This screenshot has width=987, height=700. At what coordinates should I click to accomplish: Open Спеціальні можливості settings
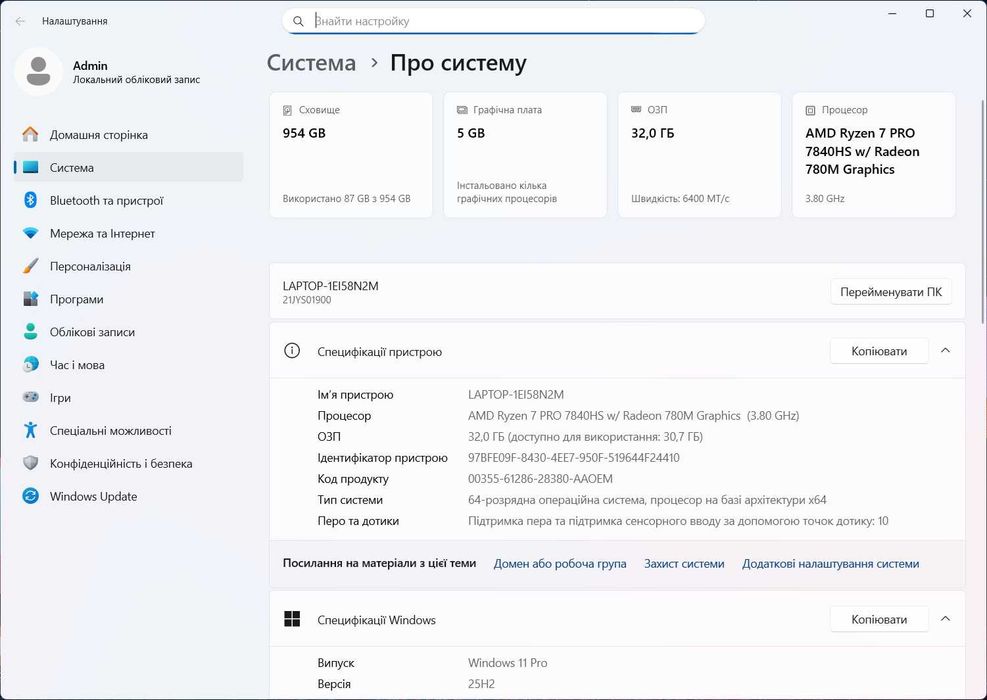pyautogui.click(x=128, y=431)
